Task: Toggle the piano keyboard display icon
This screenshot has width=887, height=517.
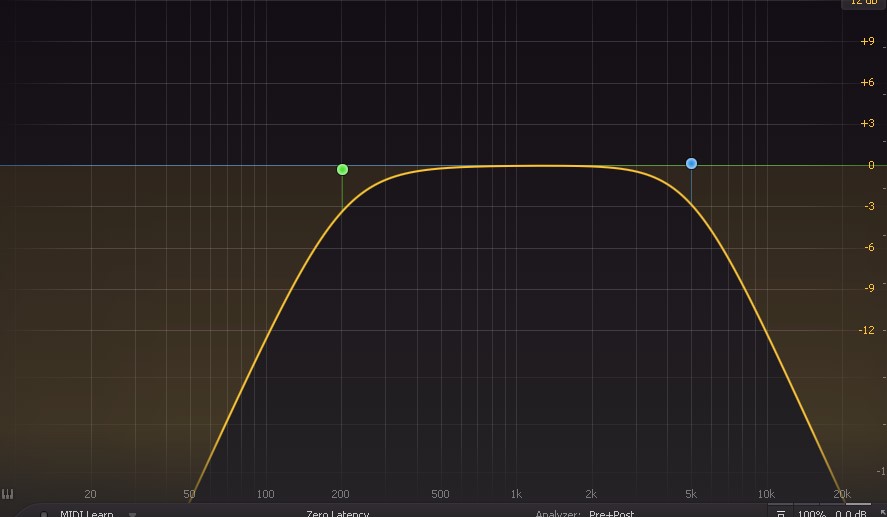Action: point(7,494)
